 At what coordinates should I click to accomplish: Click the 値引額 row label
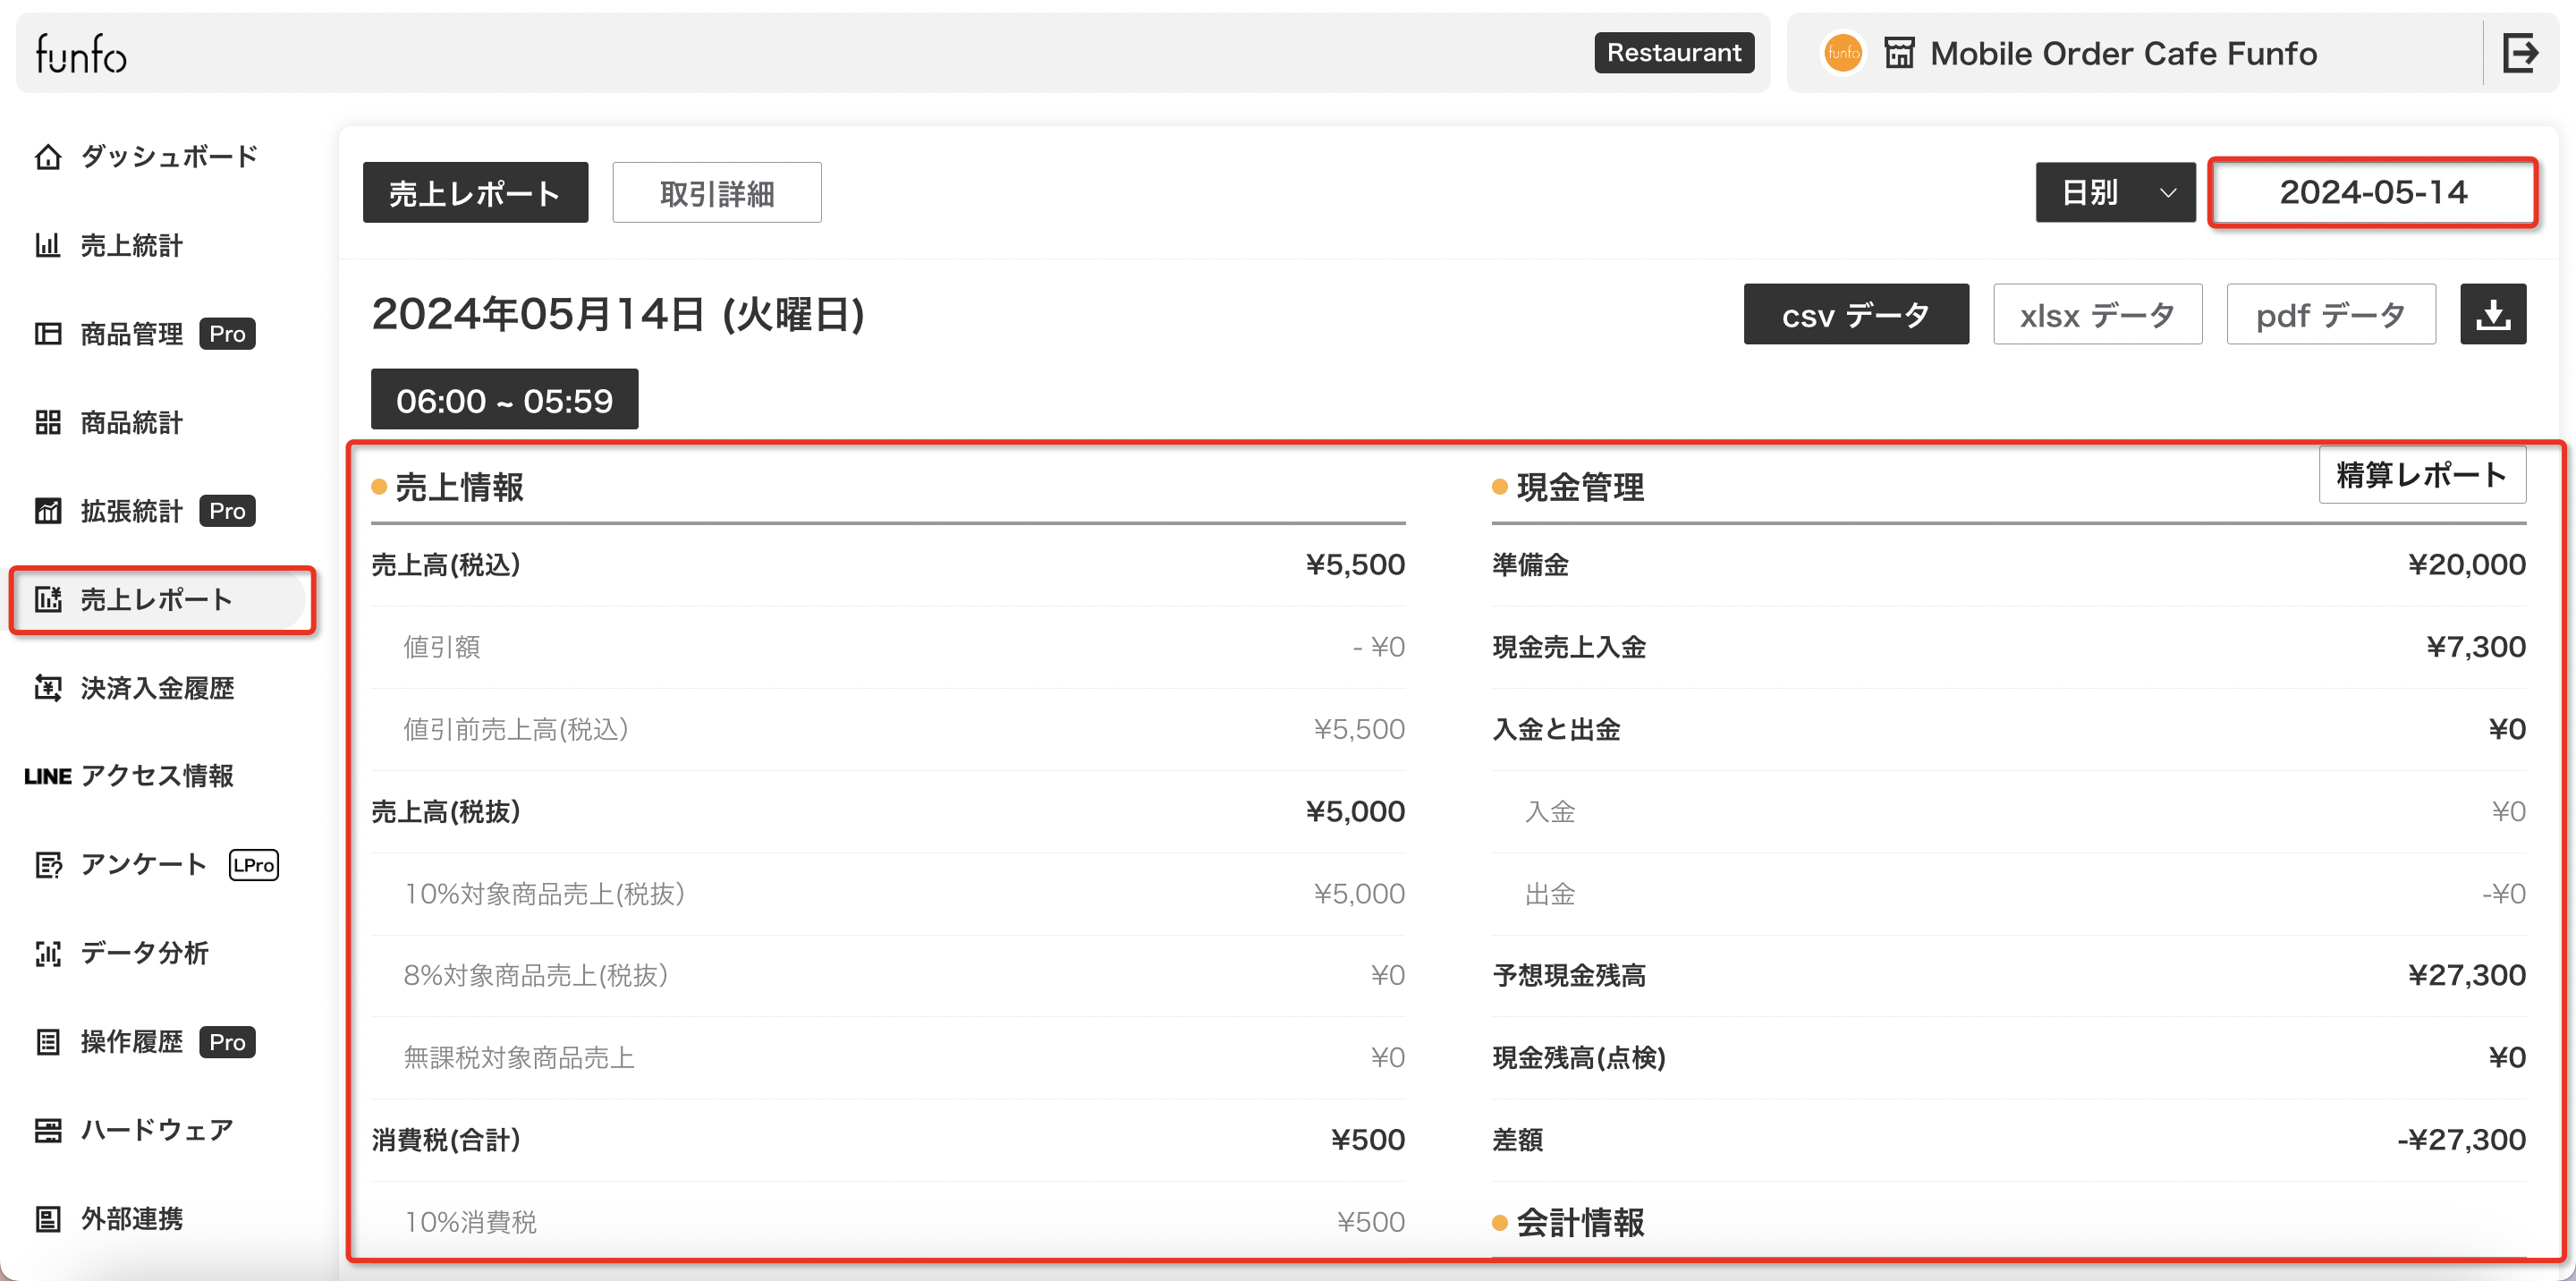click(442, 647)
